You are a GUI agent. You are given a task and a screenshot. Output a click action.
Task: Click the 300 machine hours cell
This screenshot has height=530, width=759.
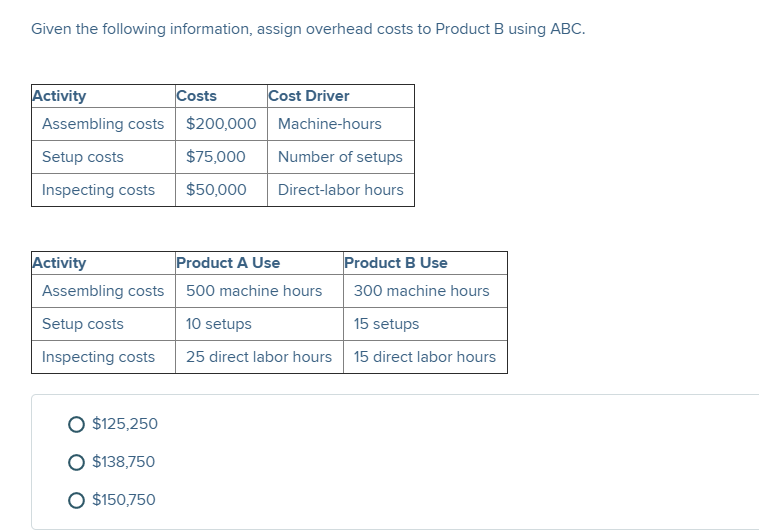425,291
